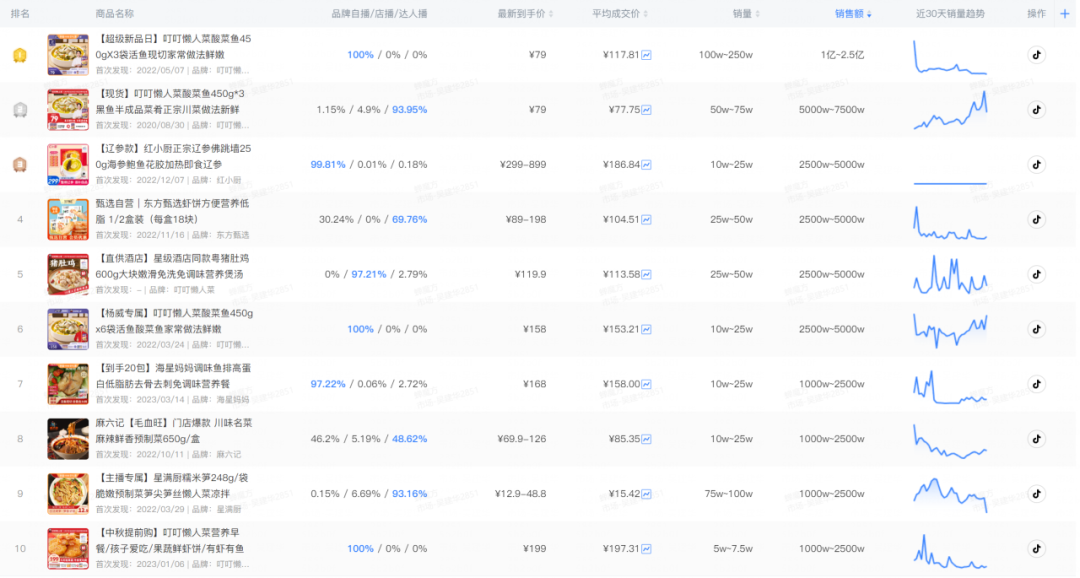
Task: Click the plus icon in header
Action: coord(1067,14)
